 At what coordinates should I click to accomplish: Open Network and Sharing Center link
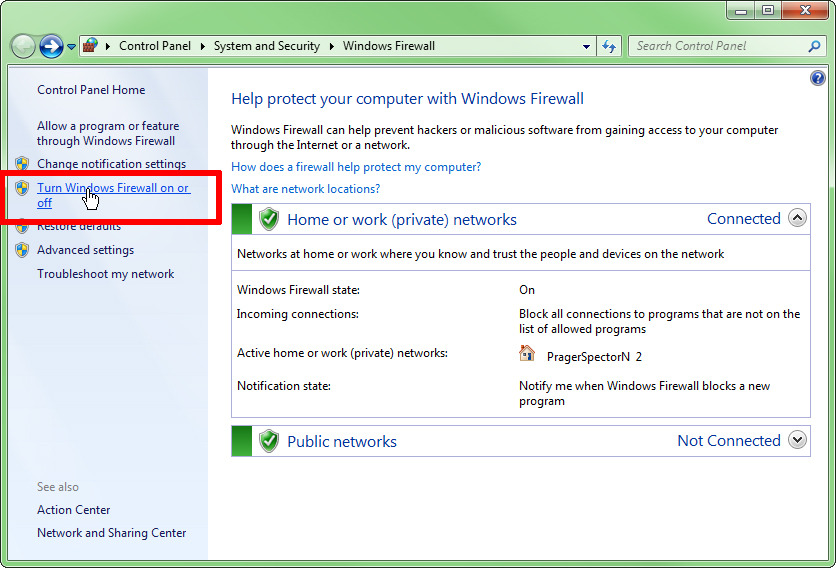[x=111, y=533]
